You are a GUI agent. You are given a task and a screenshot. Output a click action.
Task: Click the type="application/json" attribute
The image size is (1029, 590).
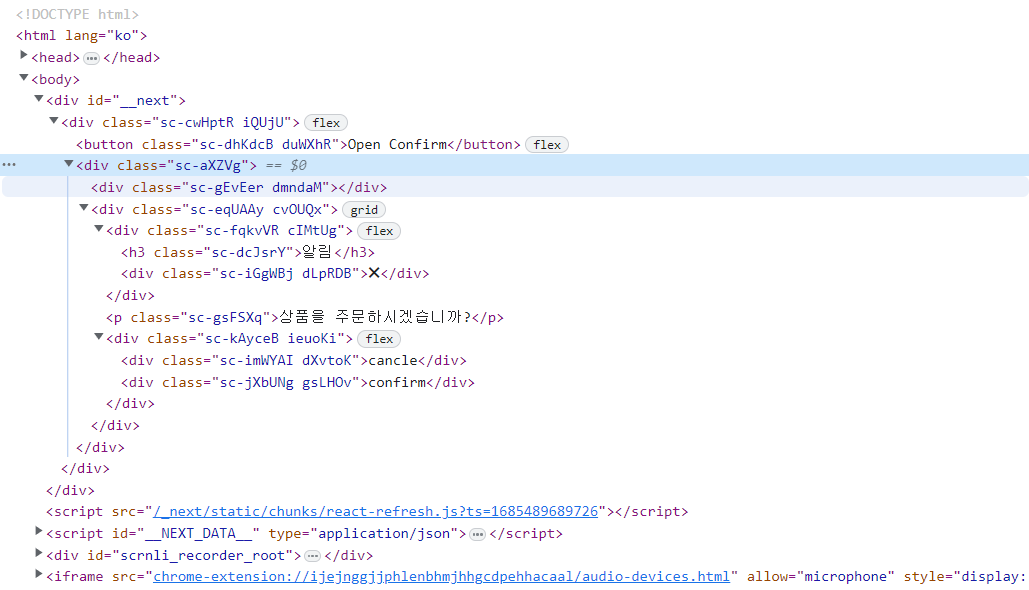pos(364,533)
